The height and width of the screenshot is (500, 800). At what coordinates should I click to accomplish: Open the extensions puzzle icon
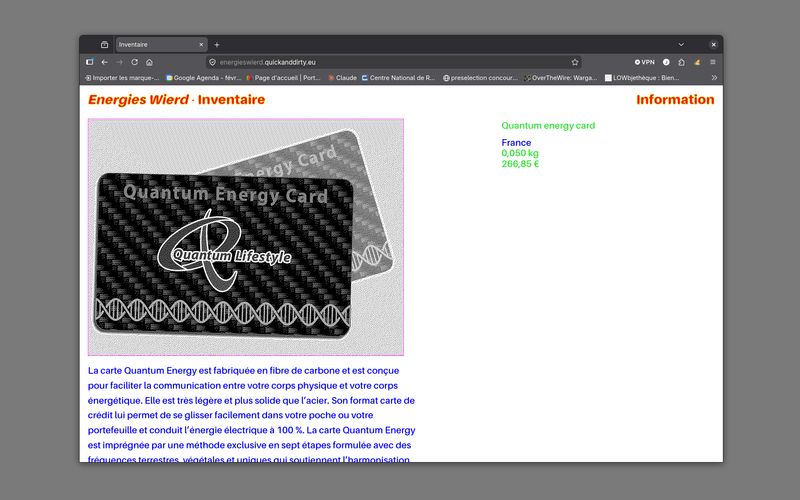click(682, 62)
